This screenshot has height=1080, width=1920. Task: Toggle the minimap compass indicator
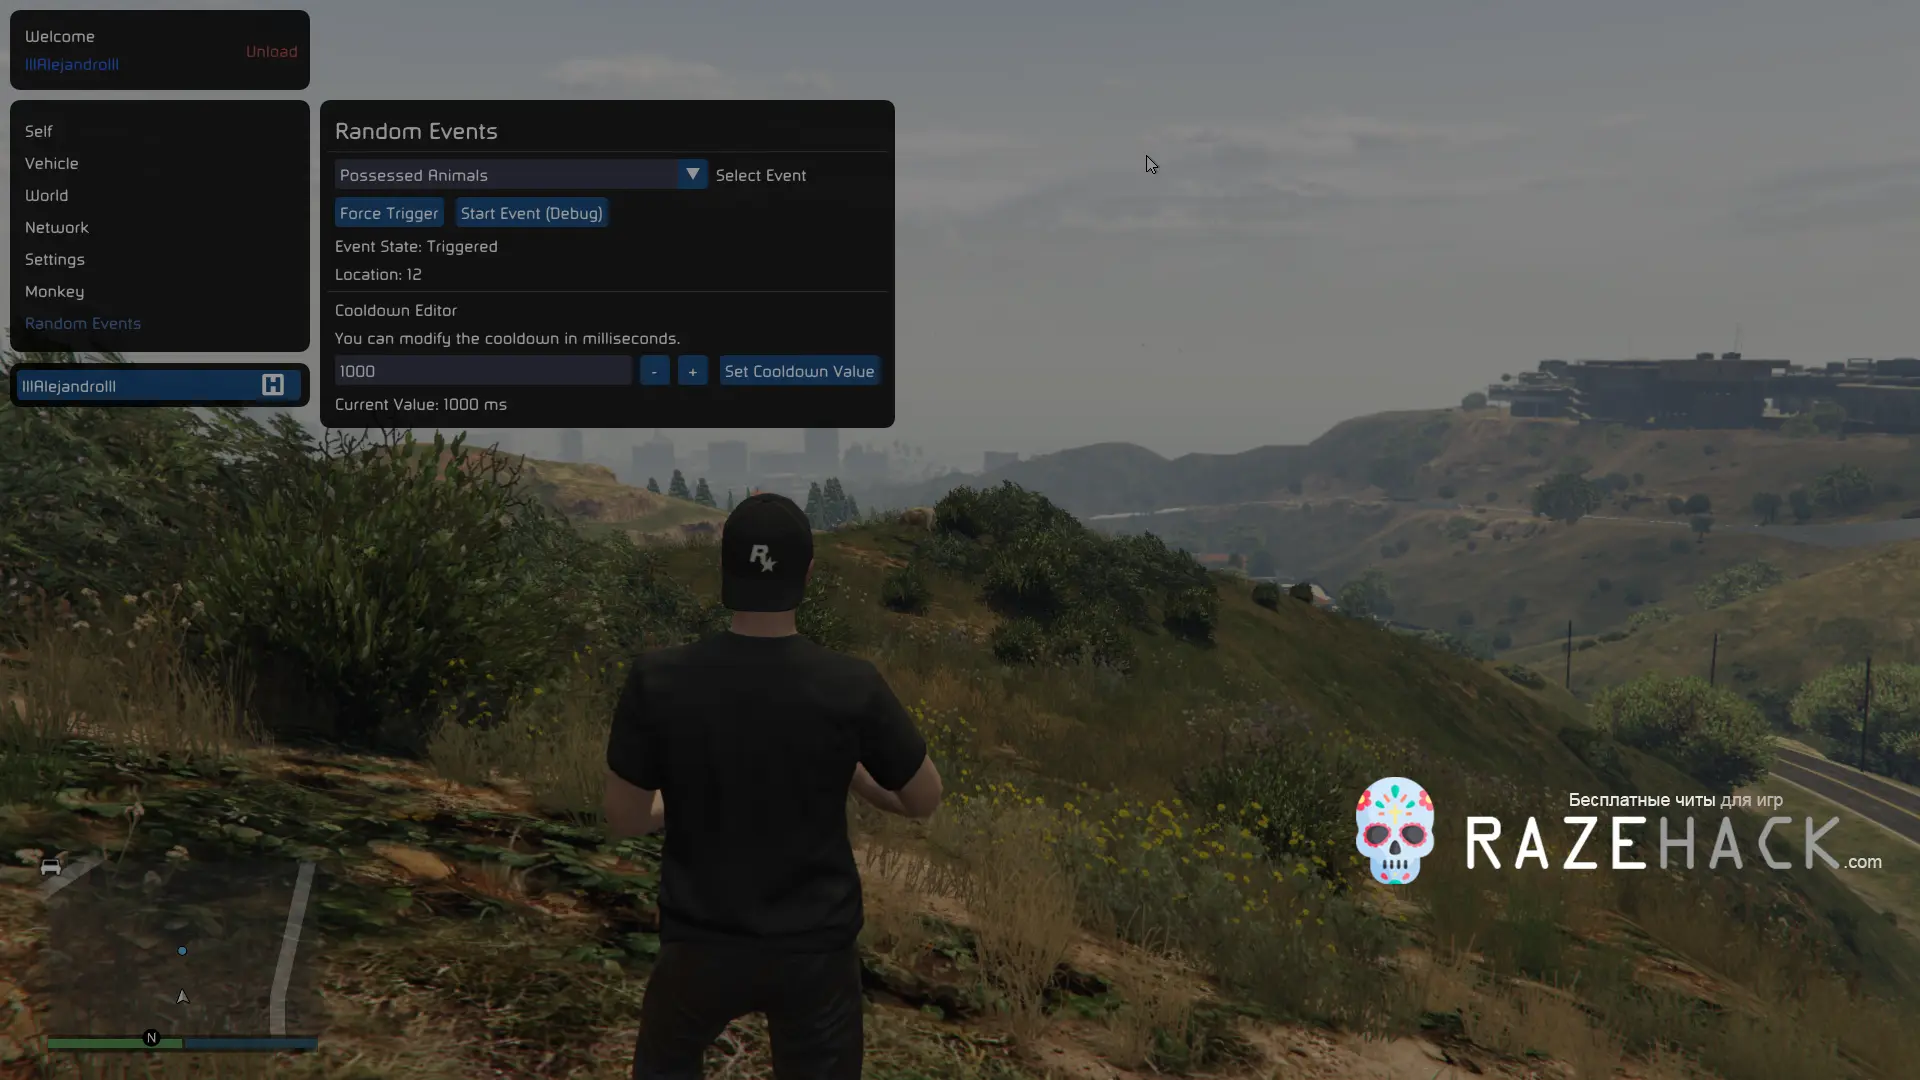click(x=150, y=1038)
